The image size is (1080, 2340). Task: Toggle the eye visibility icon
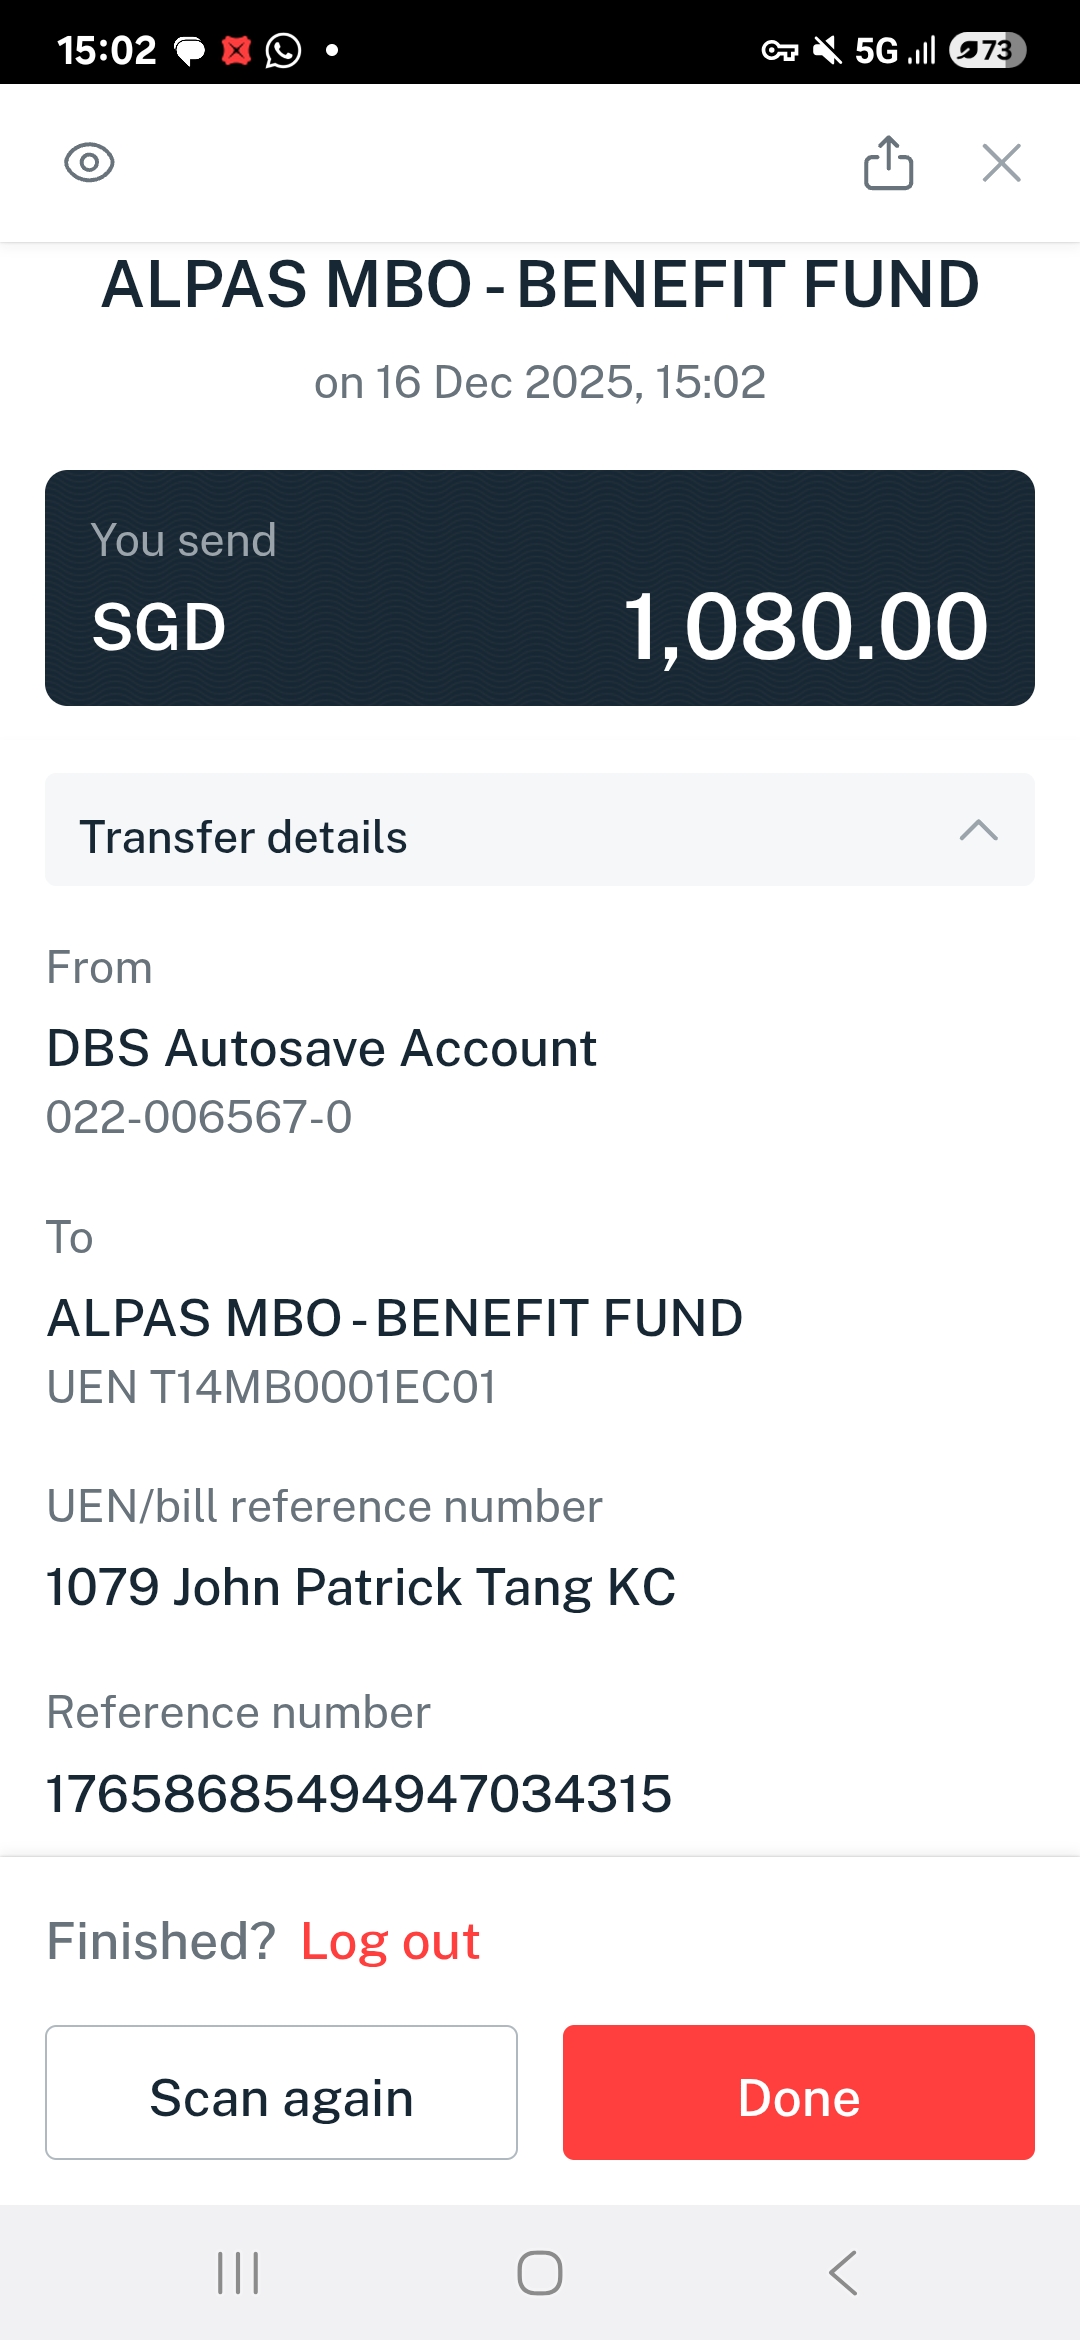[x=89, y=163]
